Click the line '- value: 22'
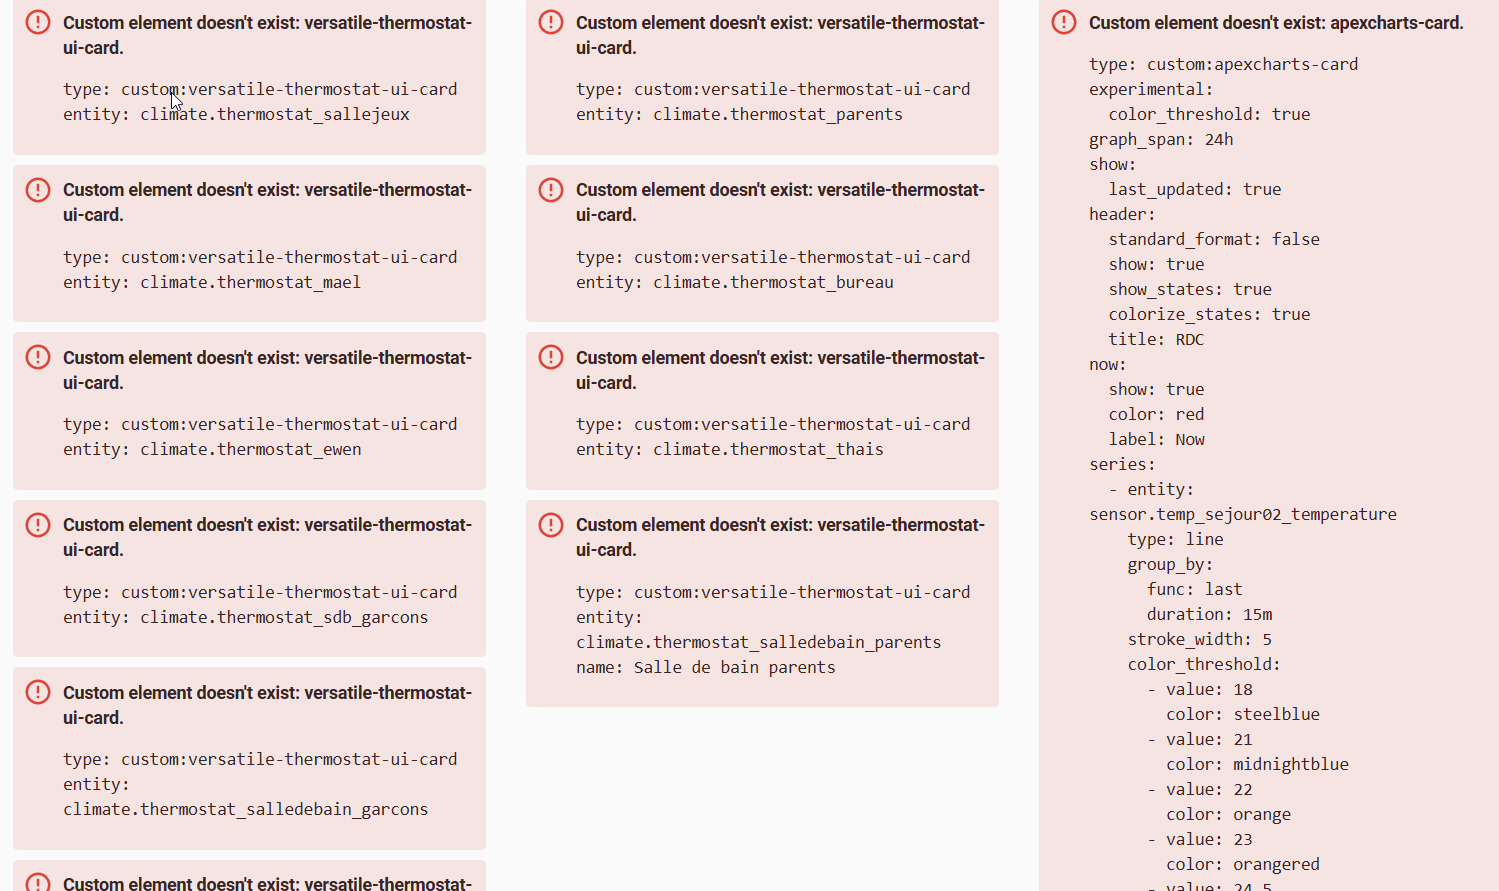 click(1199, 789)
